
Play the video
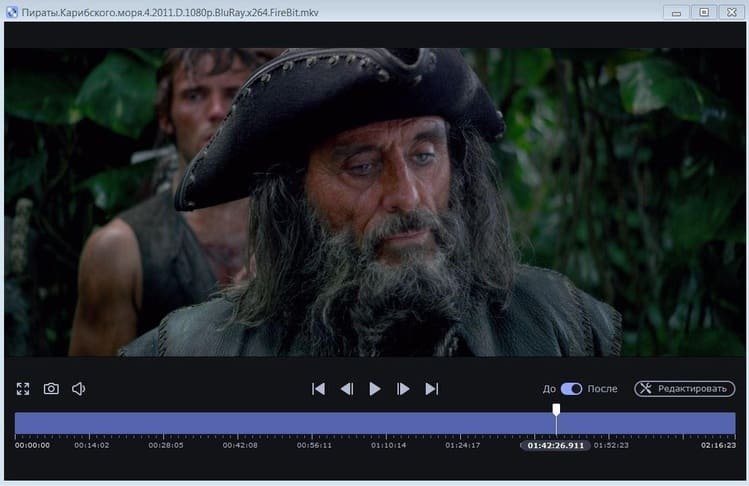[x=375, y=388]
